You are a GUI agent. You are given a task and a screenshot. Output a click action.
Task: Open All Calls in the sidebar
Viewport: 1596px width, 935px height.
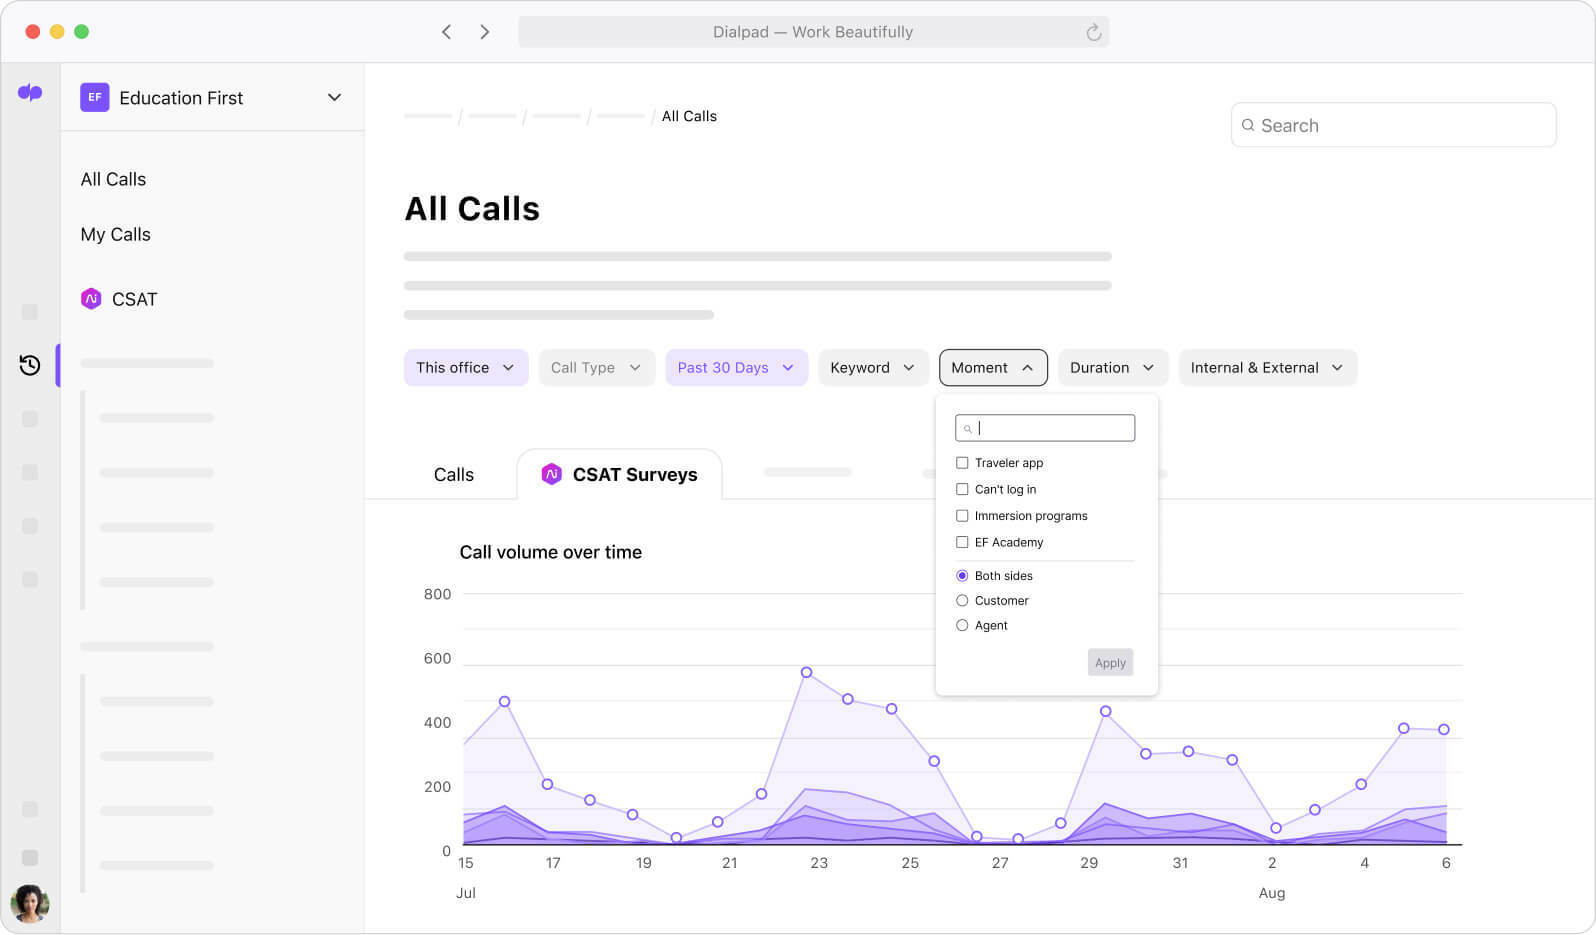pyautogui.click(x=113, y=179)
